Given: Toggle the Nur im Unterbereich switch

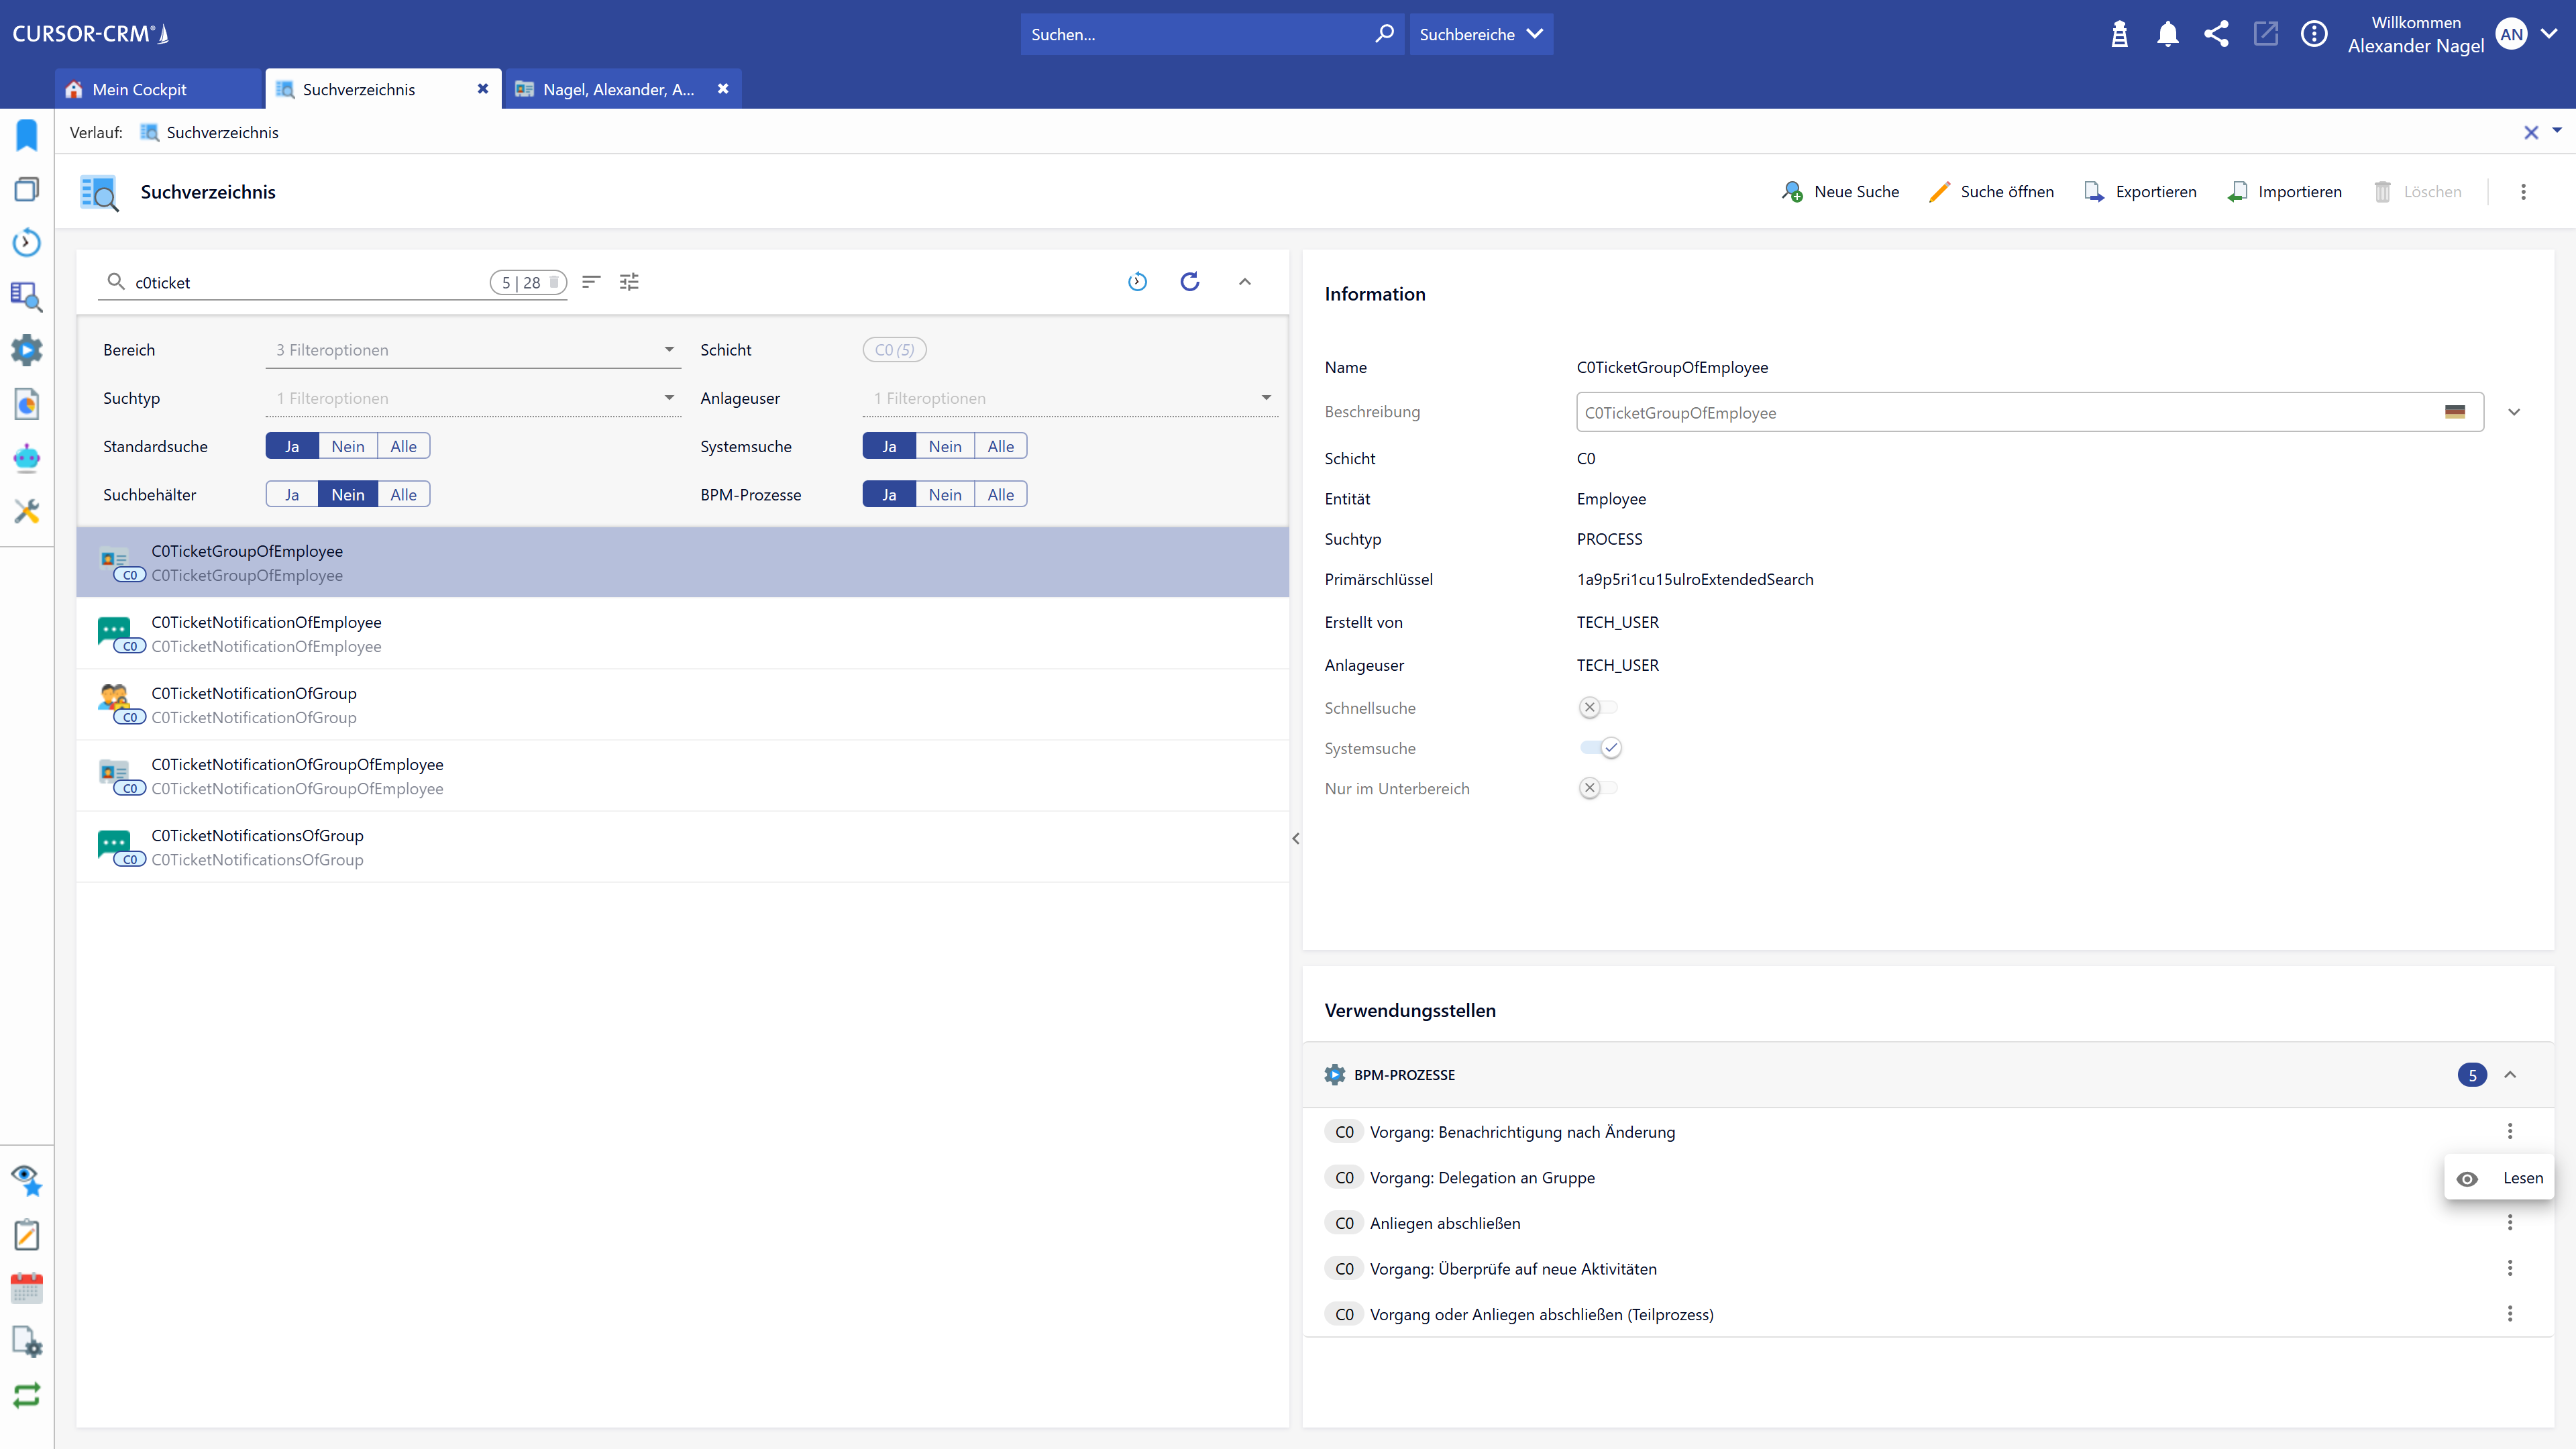Looking at the screenshot, I should coord(1598,788).
